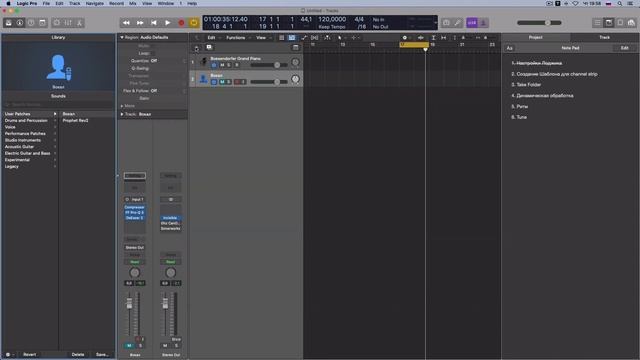This screenshot has width=640, height=360.
Task: Toggle the pencil Replace mode button
Action: [x=458, y=23]
